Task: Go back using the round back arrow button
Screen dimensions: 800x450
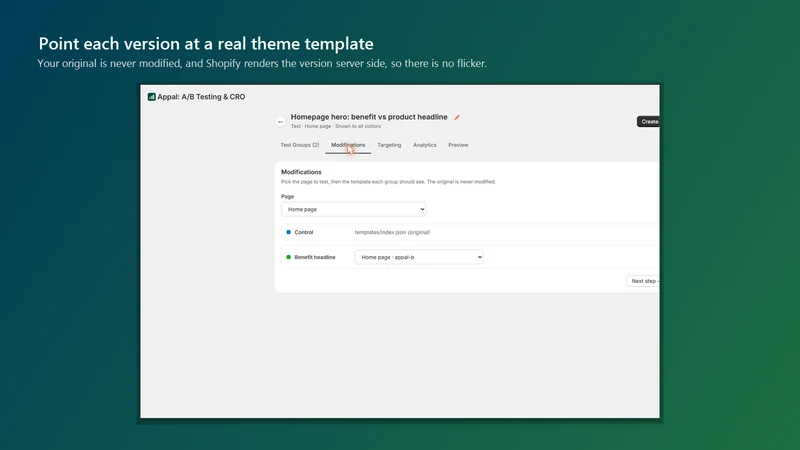Action: (x=280, y=122)
